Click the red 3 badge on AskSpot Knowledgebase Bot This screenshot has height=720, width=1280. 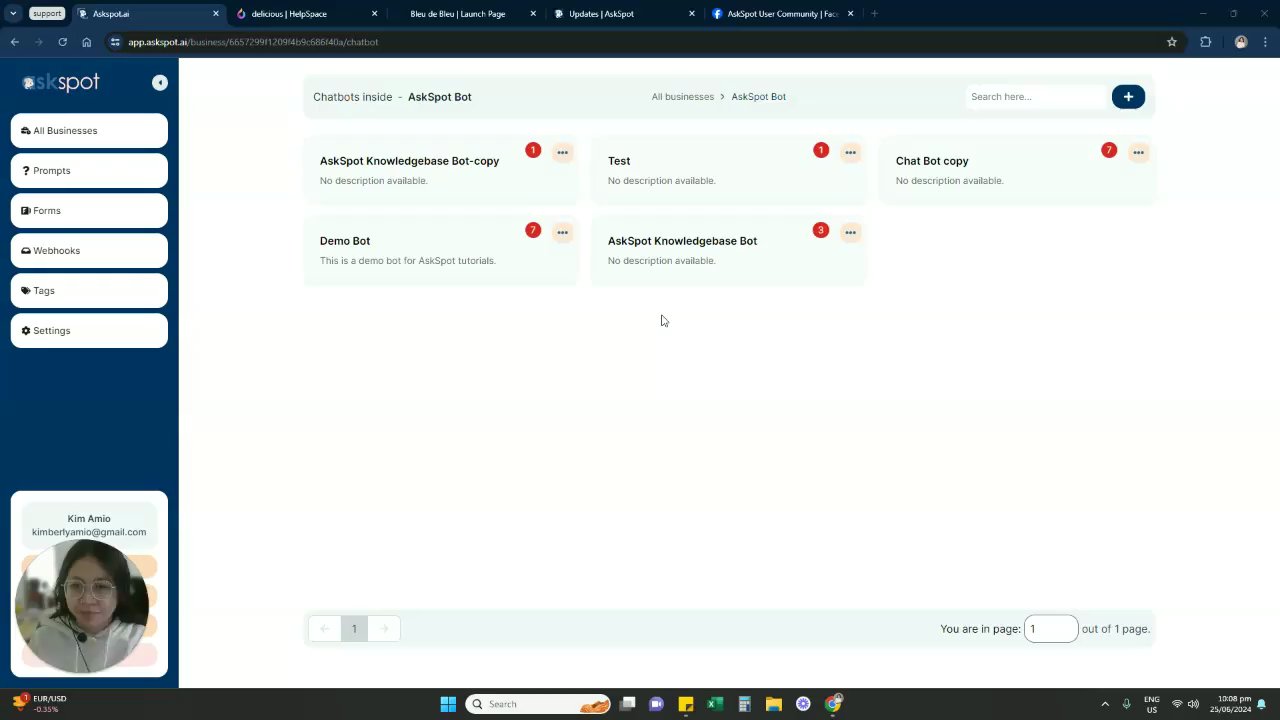click(821, 230)
